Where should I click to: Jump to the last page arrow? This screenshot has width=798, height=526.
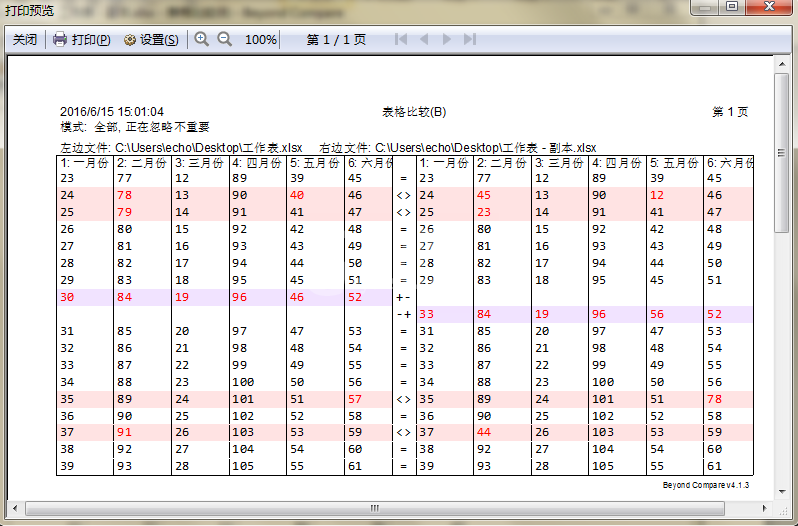click(470, 39)
